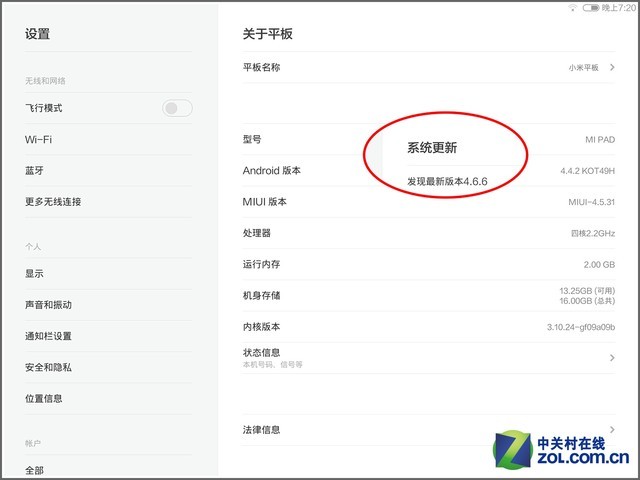Tap 发现最新版本4.6.6 update notice
640x480 pixels.
[x=447, y=181]
